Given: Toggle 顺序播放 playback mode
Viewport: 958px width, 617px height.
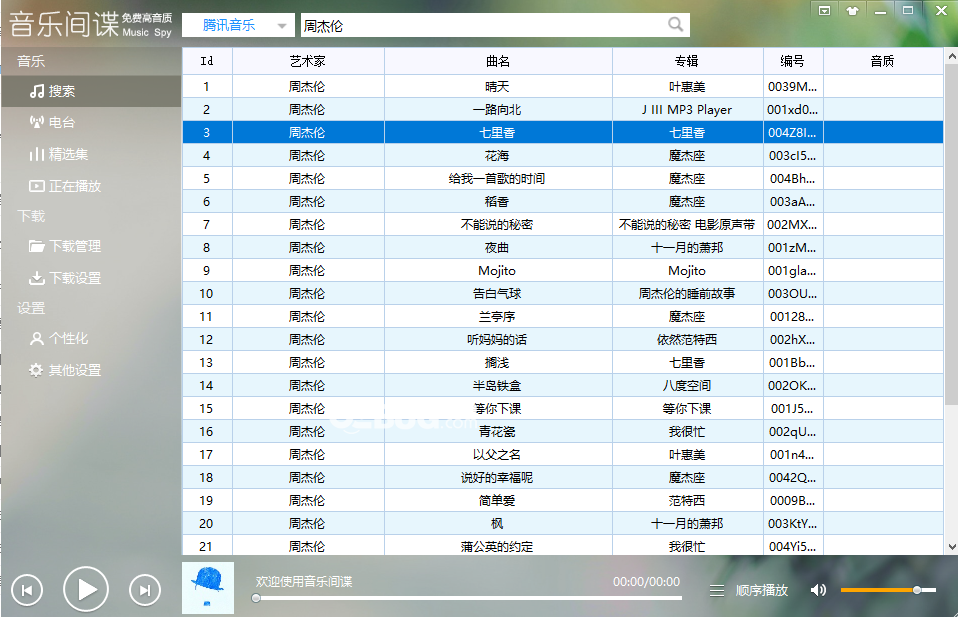Looking at the screenshot, I should point(761,591).
